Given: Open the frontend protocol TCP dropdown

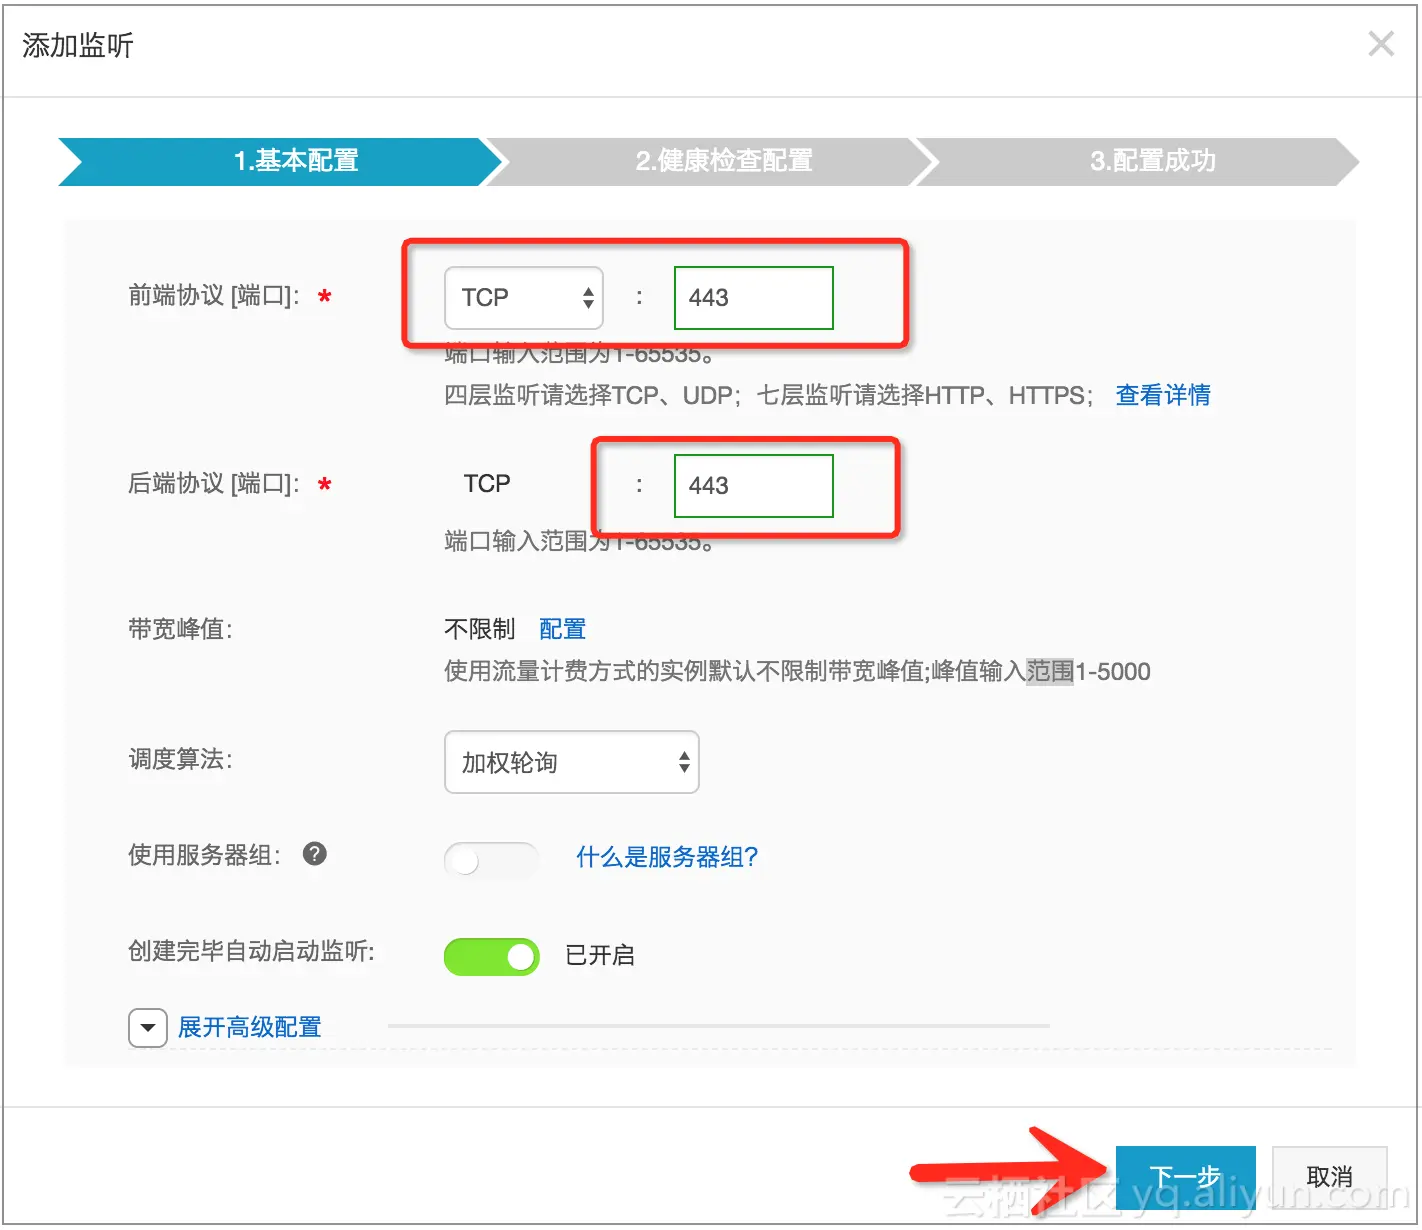Looking at the screenshot, I should (x=523, y=297).
